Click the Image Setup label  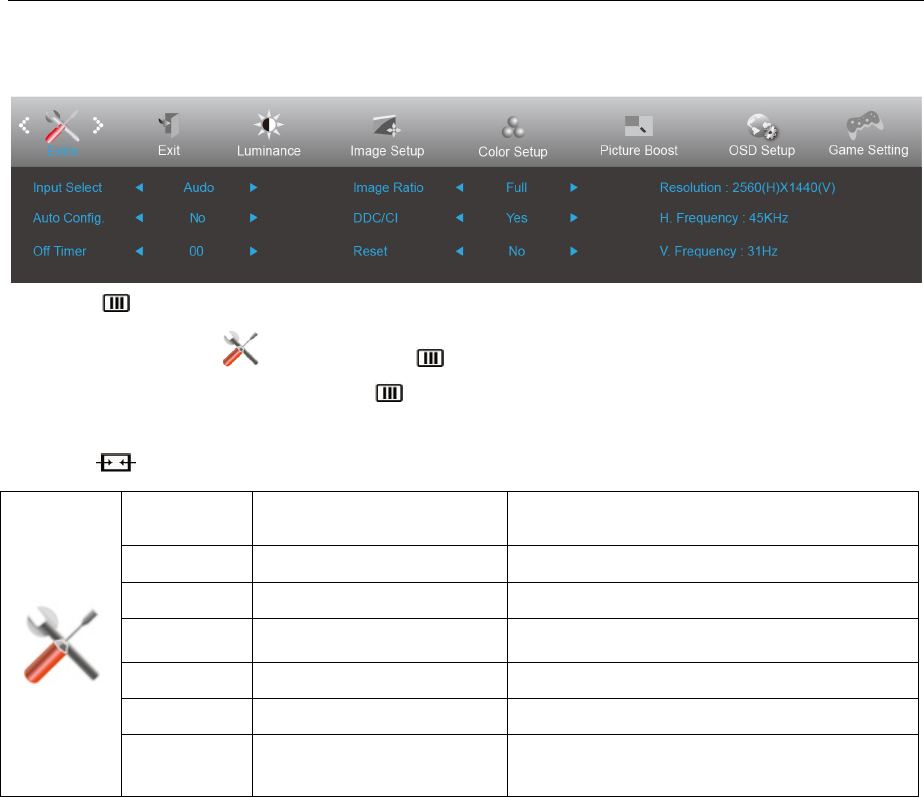[387, 151]
